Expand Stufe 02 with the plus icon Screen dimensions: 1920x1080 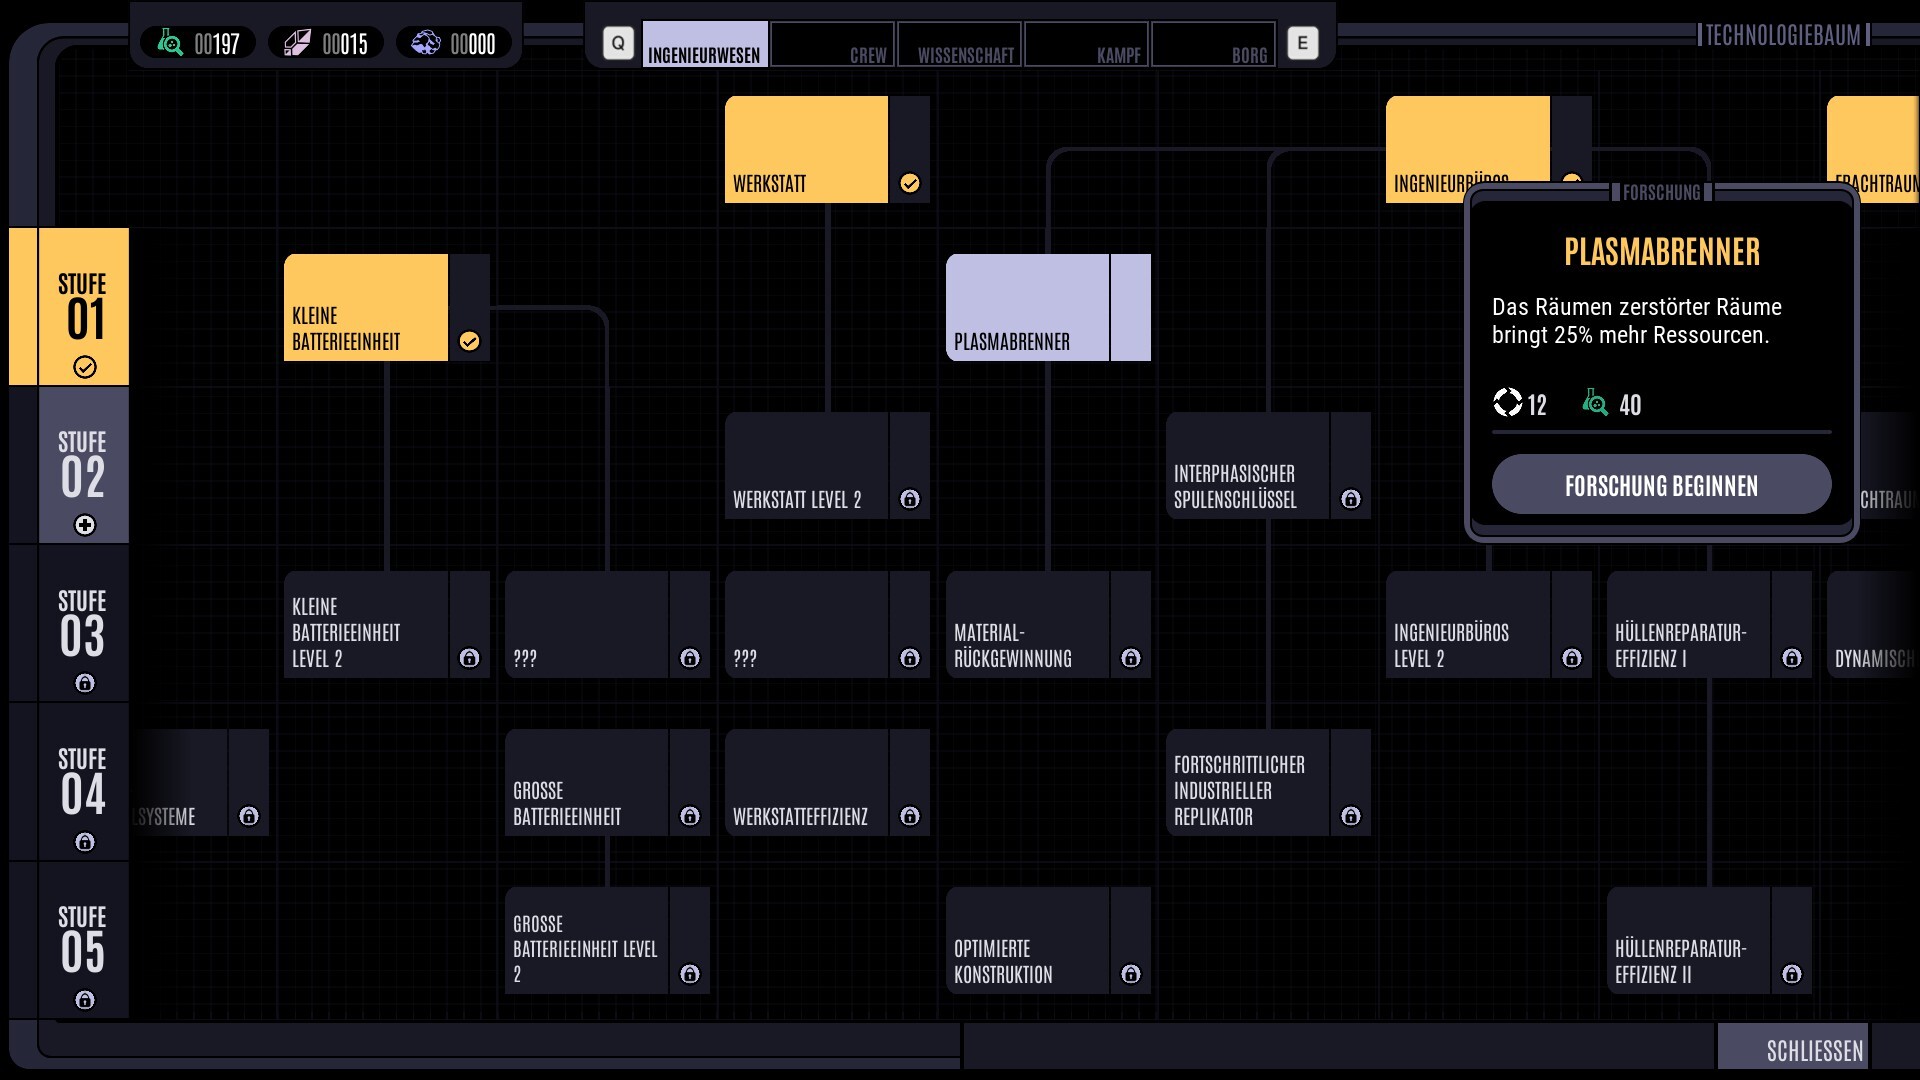coord(85,525)
